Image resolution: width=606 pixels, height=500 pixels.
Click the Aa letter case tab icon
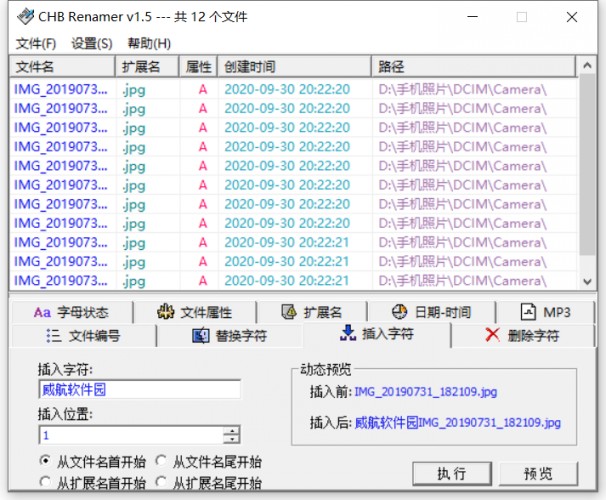42,312
